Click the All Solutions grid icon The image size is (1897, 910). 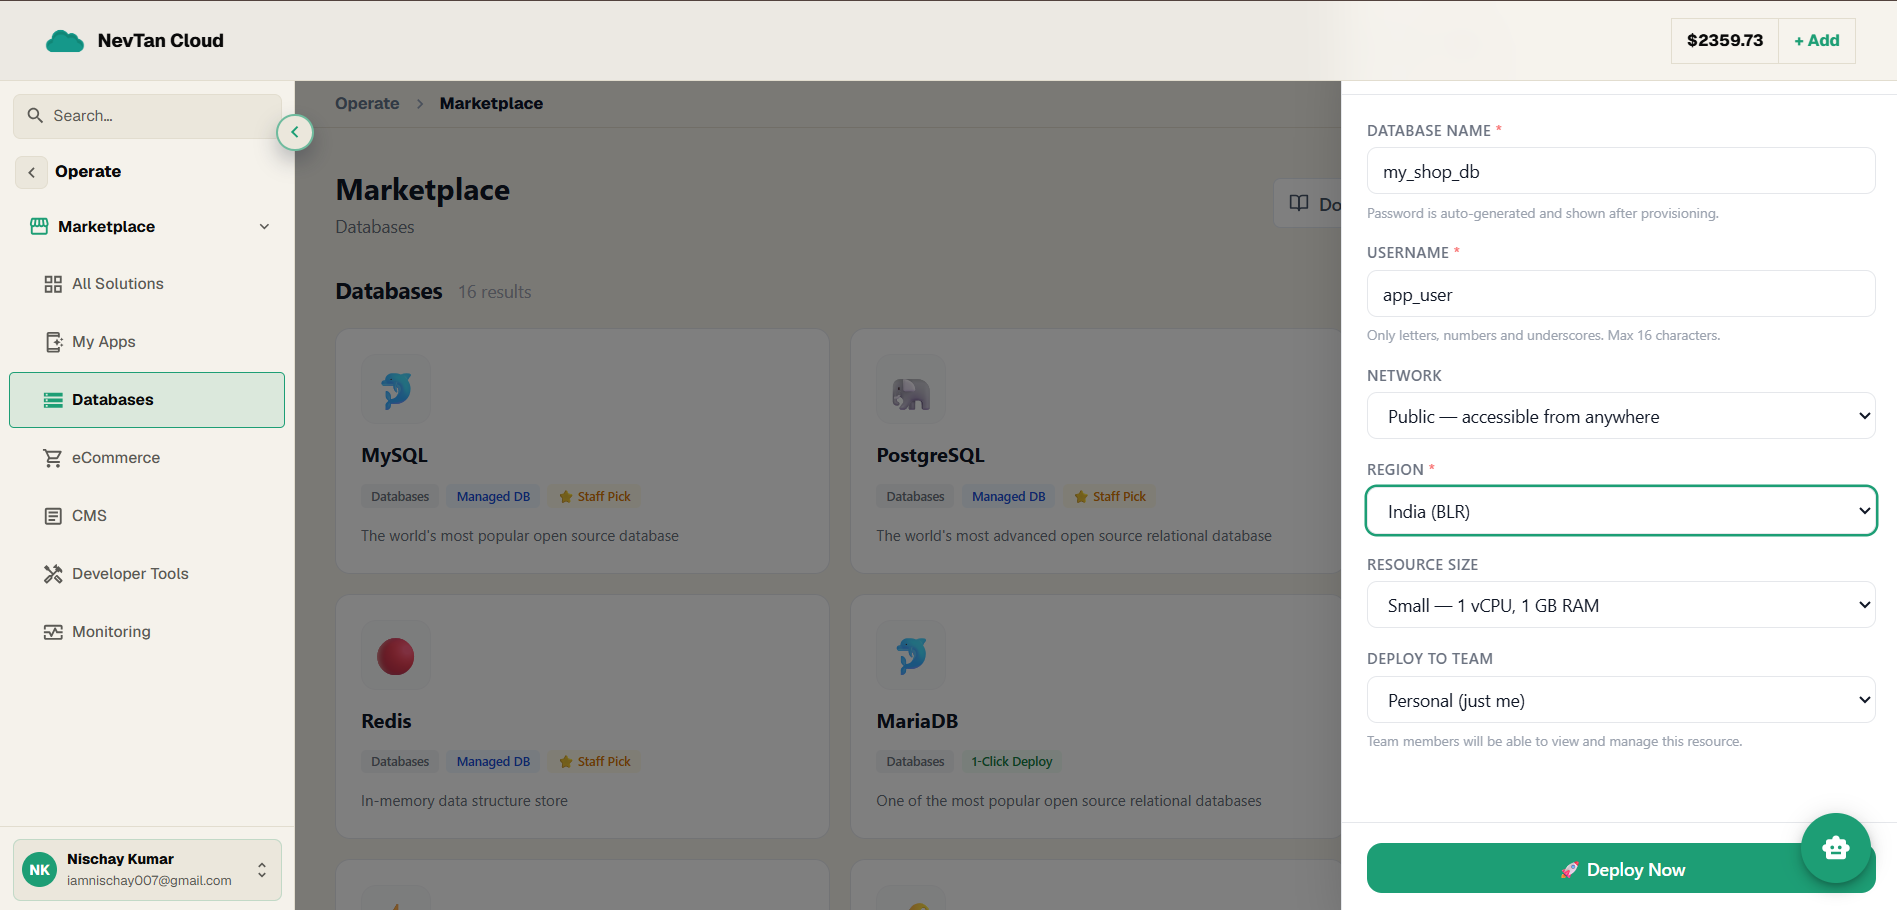[53, 284]
